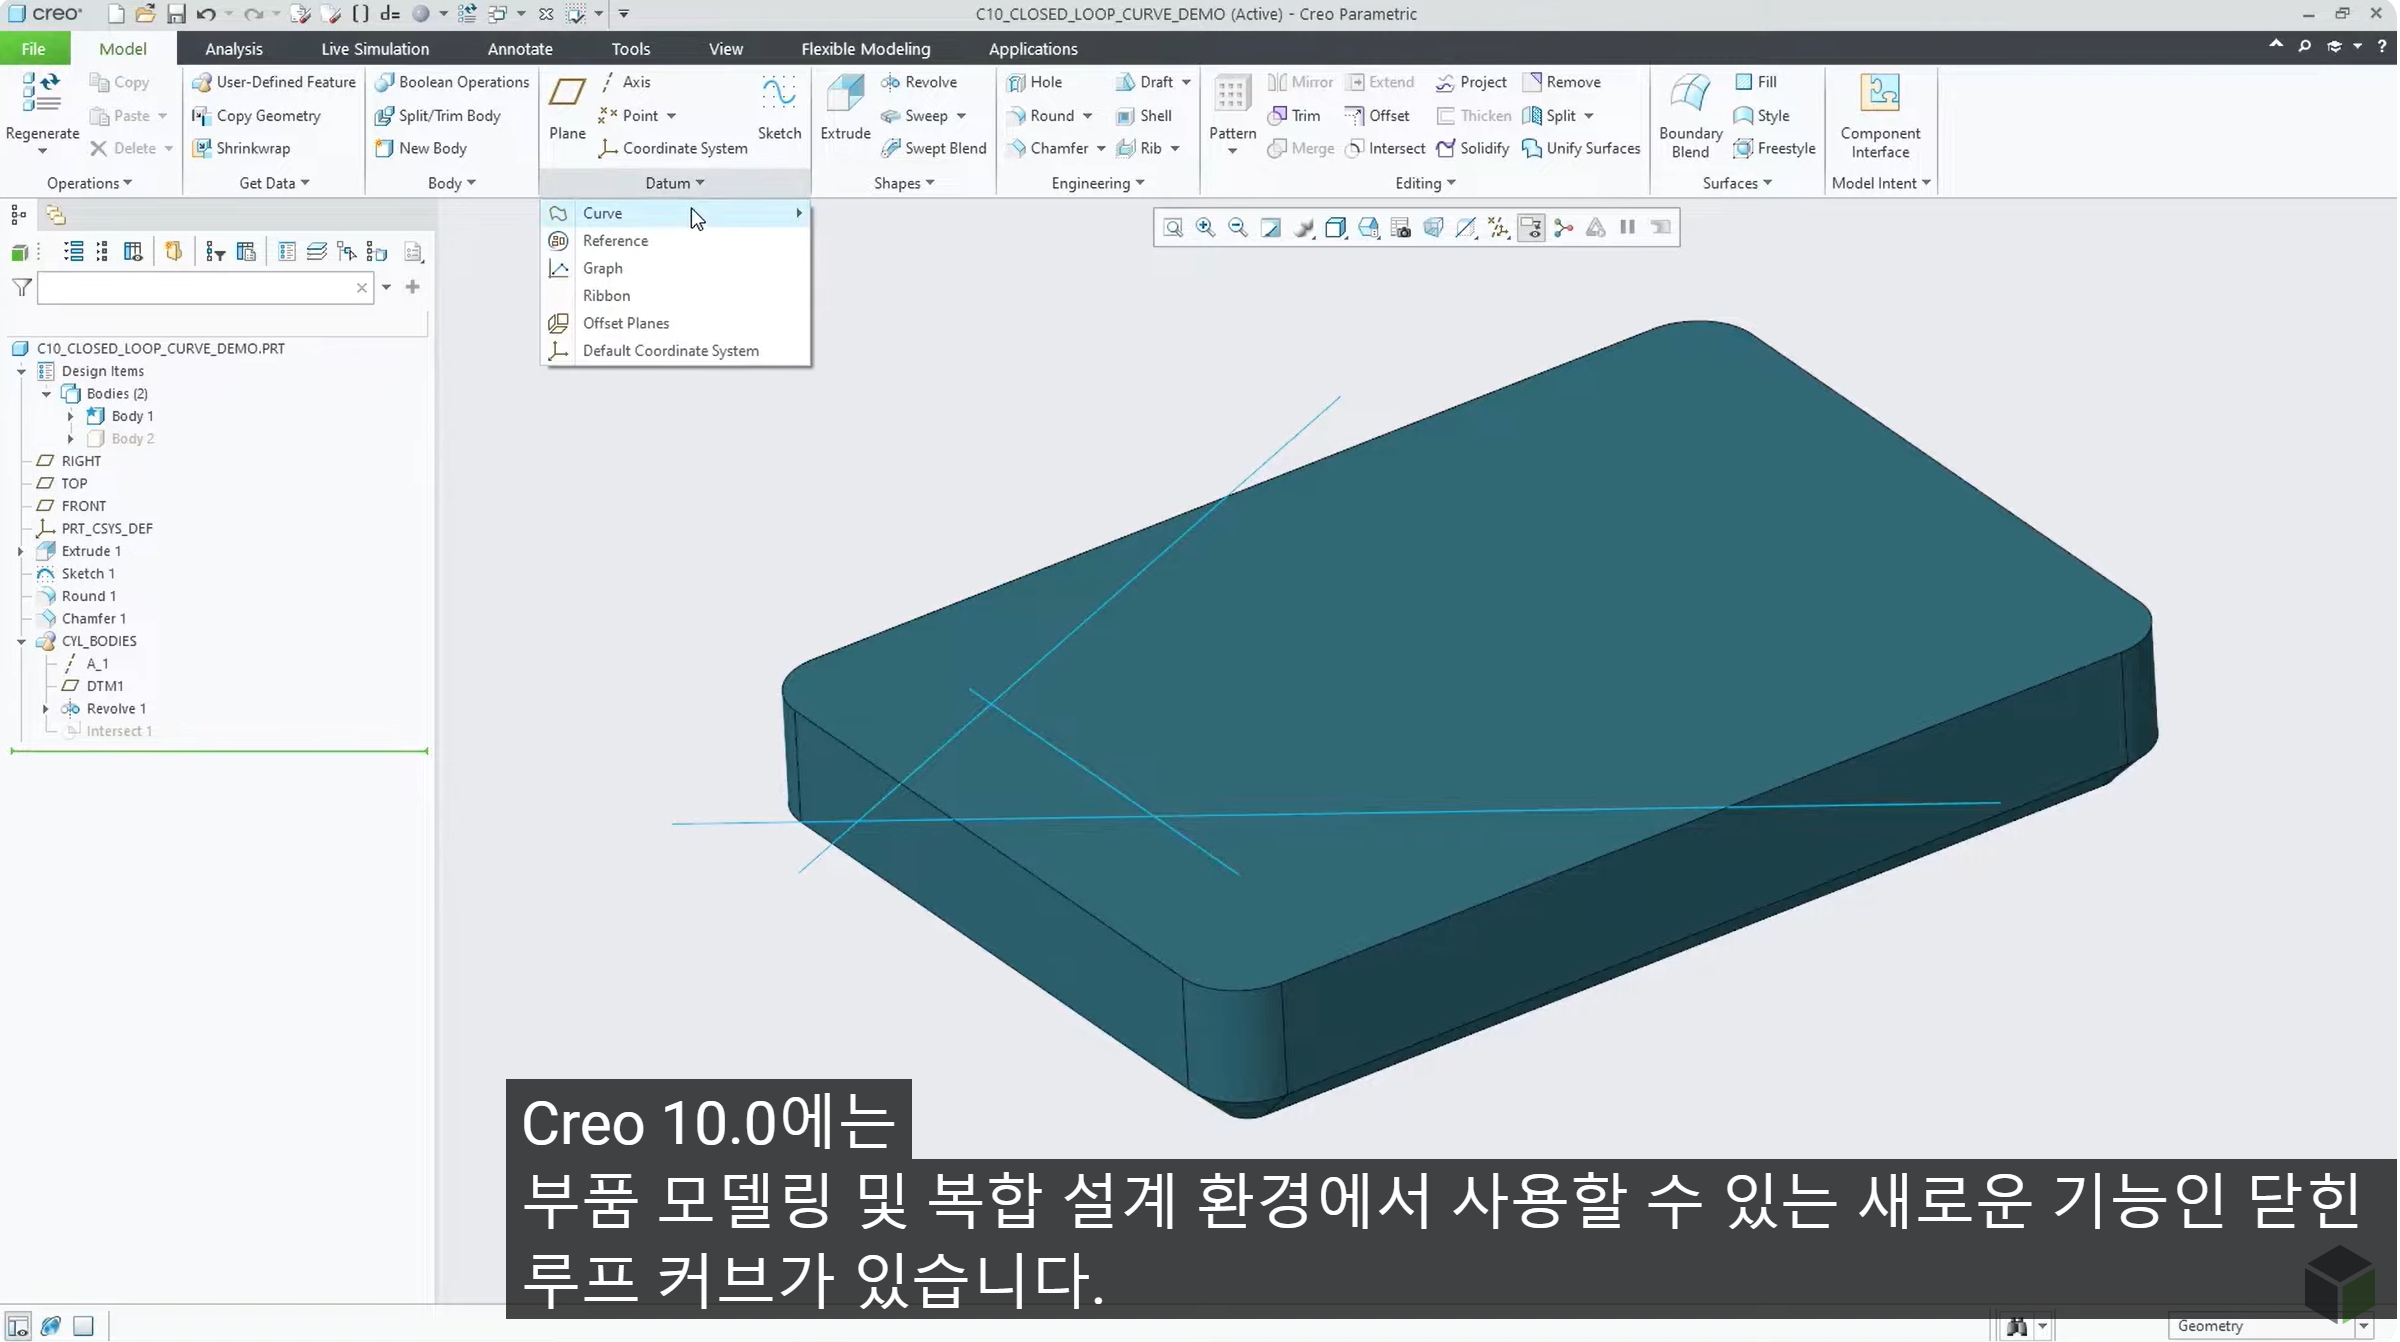The image size is (2400, 1342).
Task: Click the Split/Trim Body button
Action: (x=437, y=116)
